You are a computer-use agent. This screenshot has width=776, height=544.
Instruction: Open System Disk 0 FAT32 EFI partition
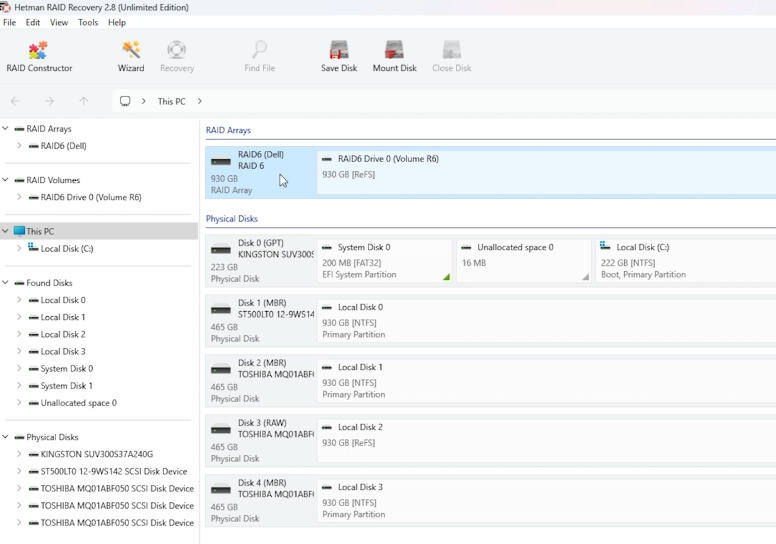tap(385, 261)
